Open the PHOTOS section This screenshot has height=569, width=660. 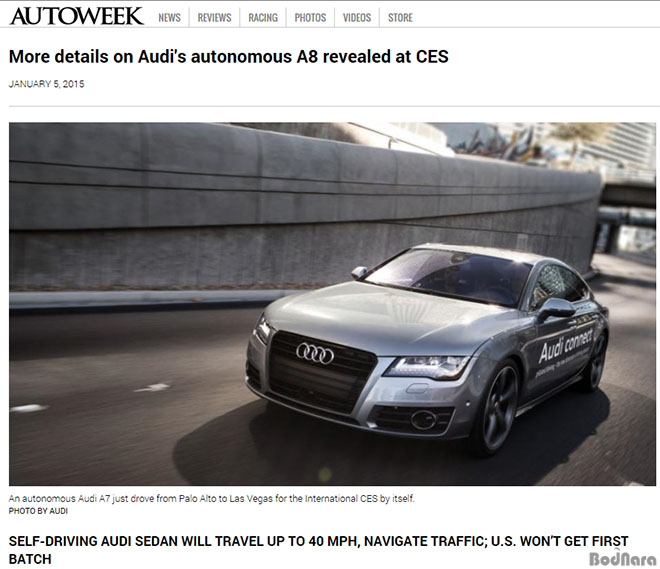click(310, 18)
